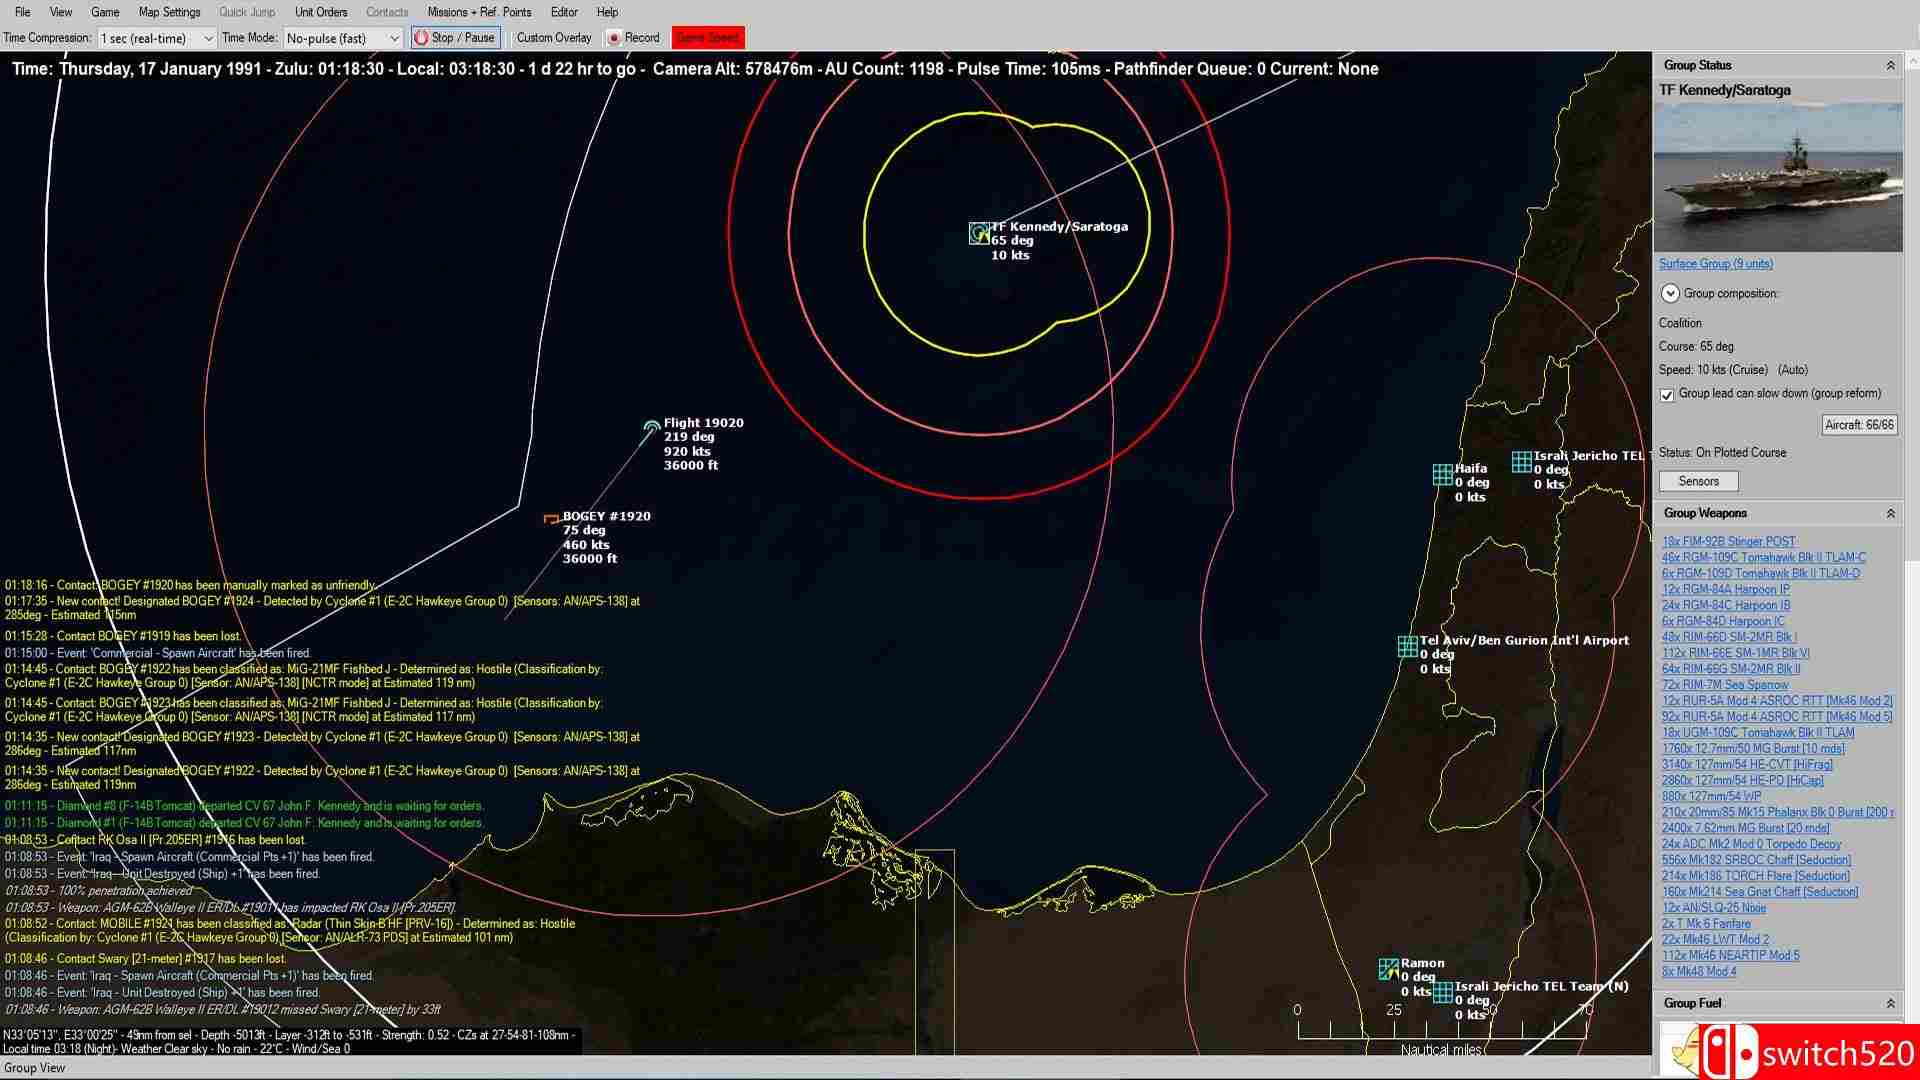Select the Israeli Jericho TEL Team icon
The image size is (1920, 1080).
(1443, 992)
